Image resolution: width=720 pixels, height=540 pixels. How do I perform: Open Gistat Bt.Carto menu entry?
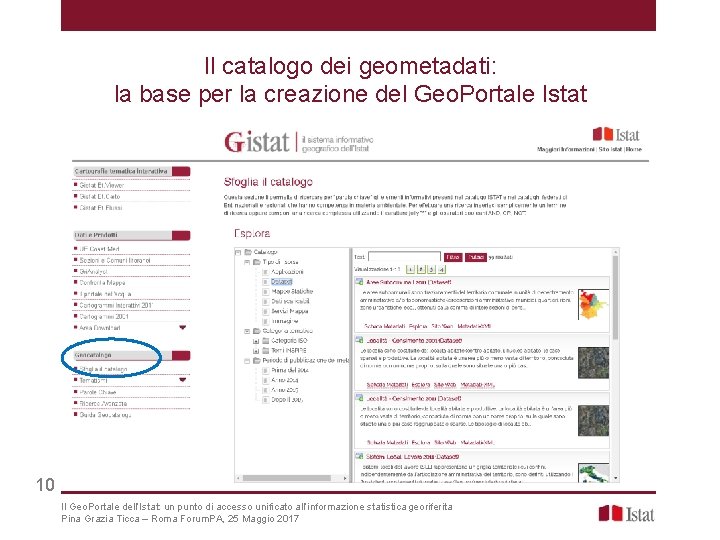coord(100,196)
